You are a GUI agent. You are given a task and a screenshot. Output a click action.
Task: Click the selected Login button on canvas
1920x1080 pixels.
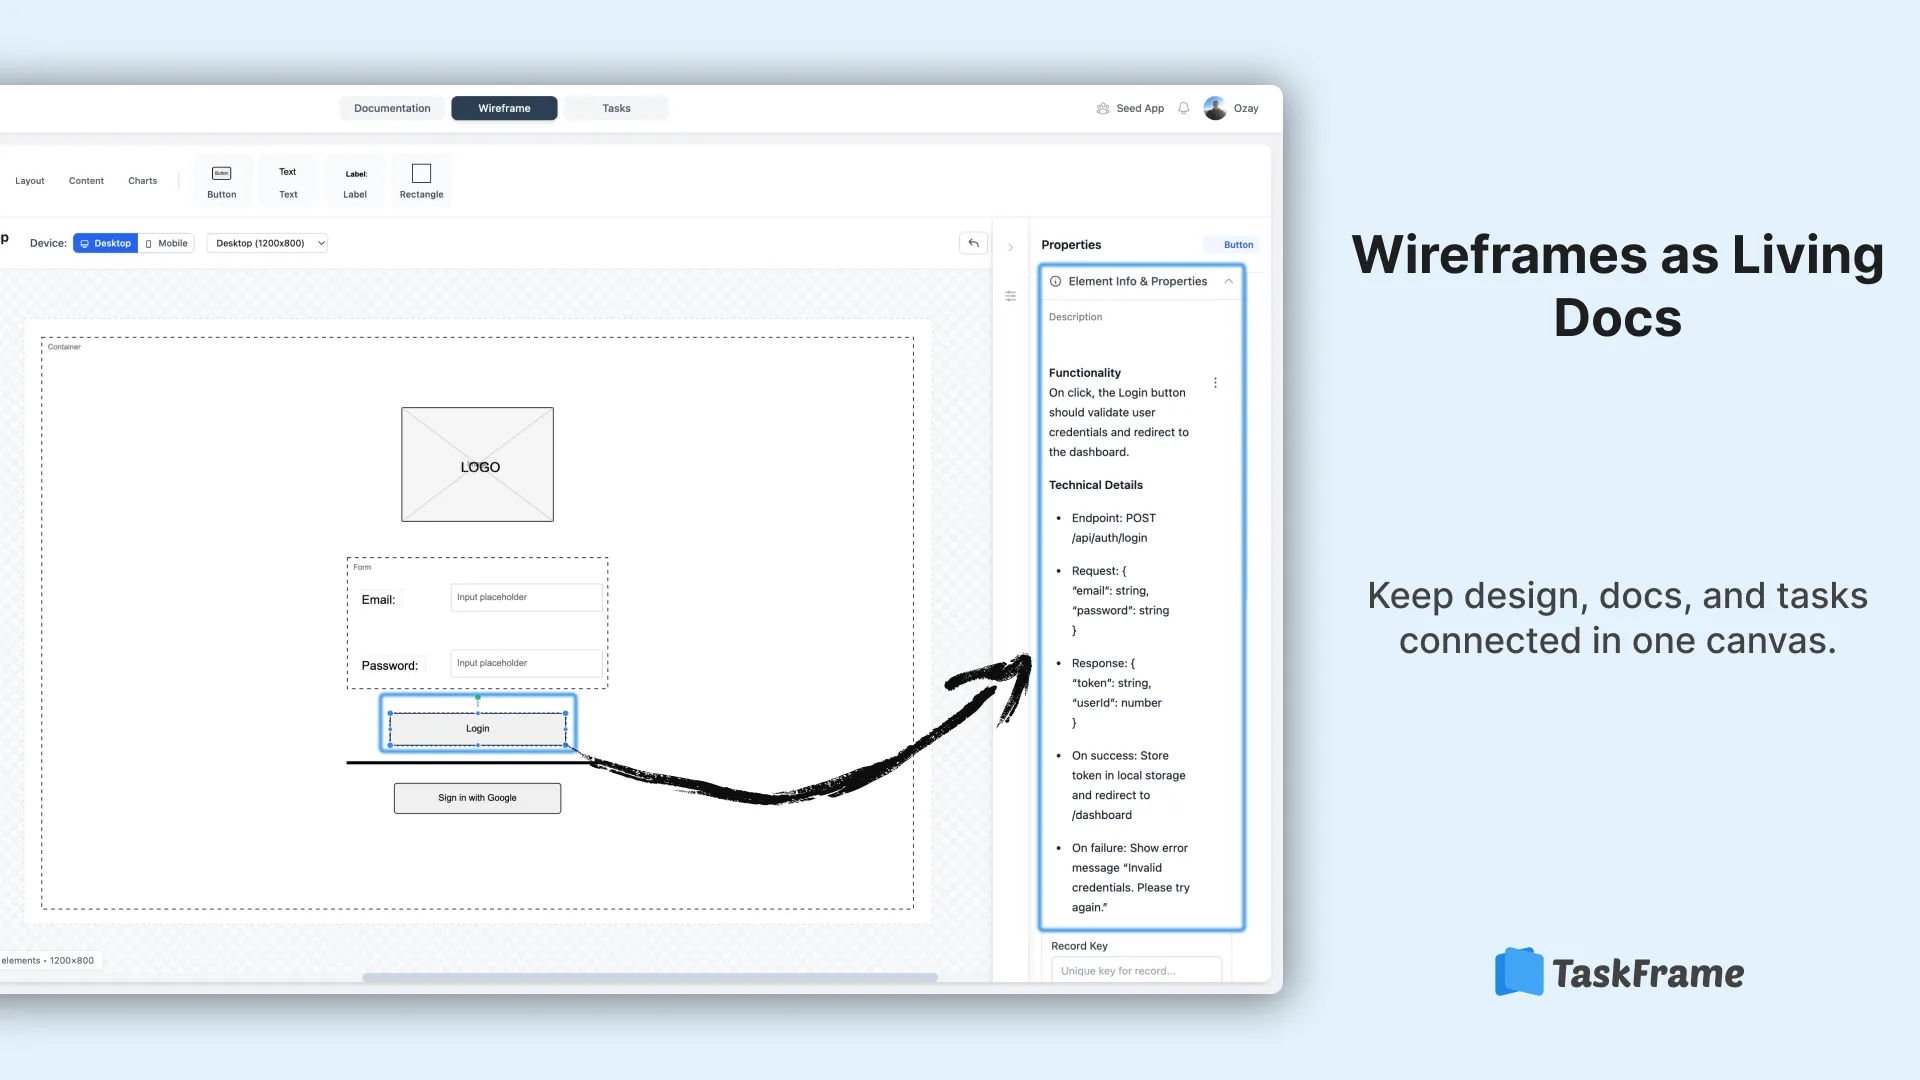pos(477,728)
